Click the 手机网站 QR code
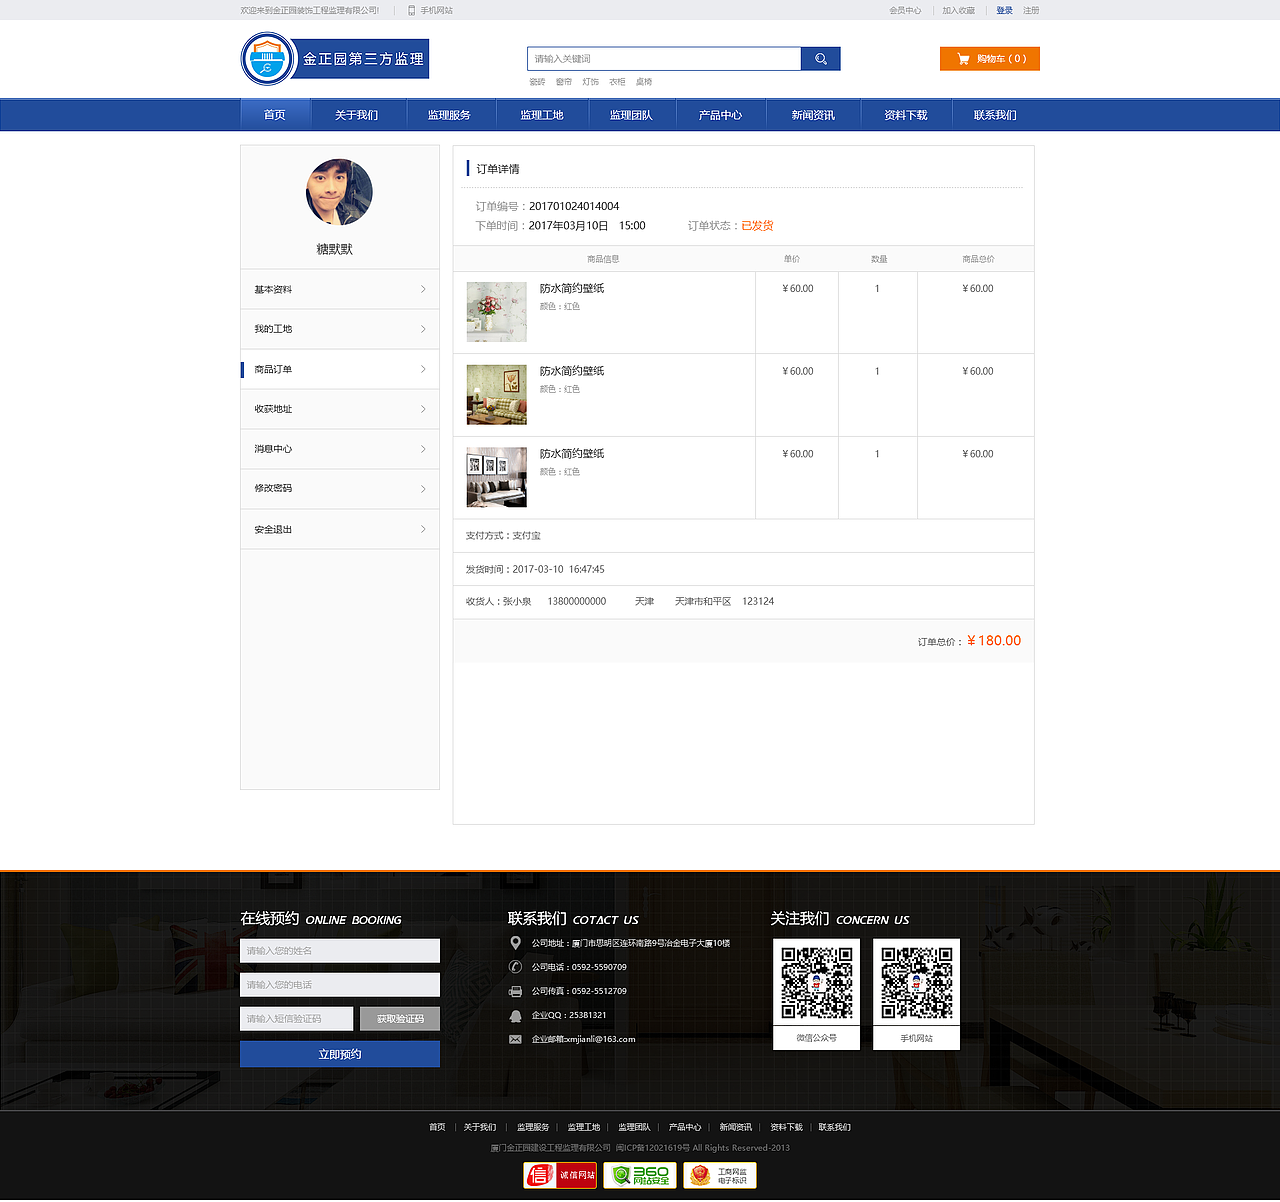 point(916,983)
